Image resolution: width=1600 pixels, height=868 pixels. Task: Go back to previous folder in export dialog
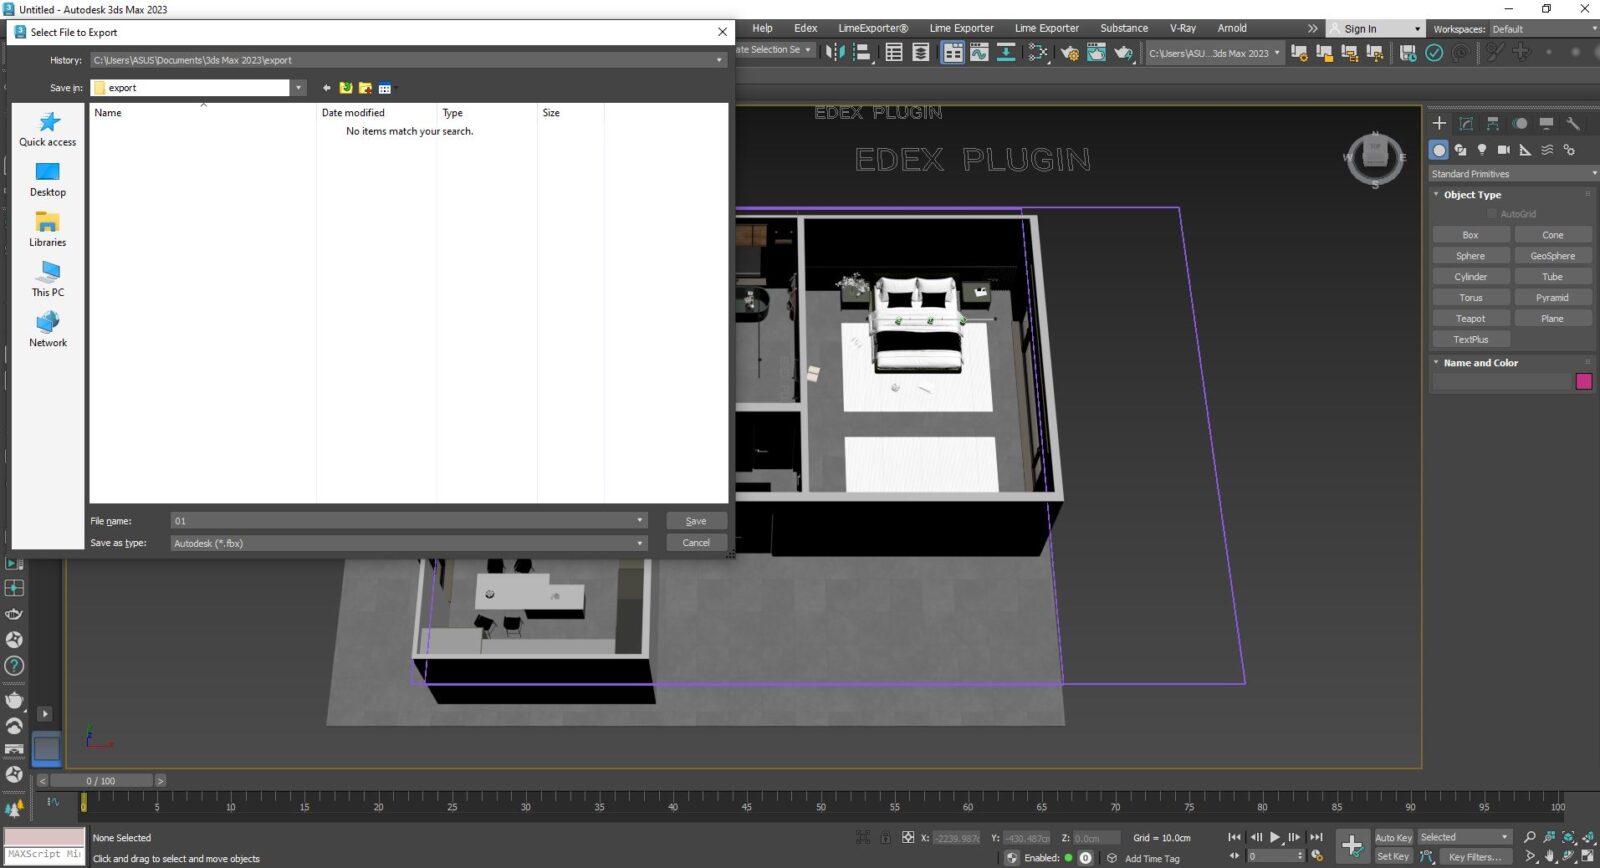(326, 88)
